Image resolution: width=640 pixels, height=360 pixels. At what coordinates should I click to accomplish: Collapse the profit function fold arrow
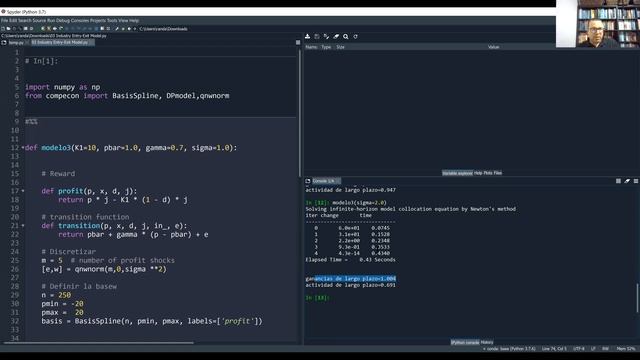tap(23, 191)
